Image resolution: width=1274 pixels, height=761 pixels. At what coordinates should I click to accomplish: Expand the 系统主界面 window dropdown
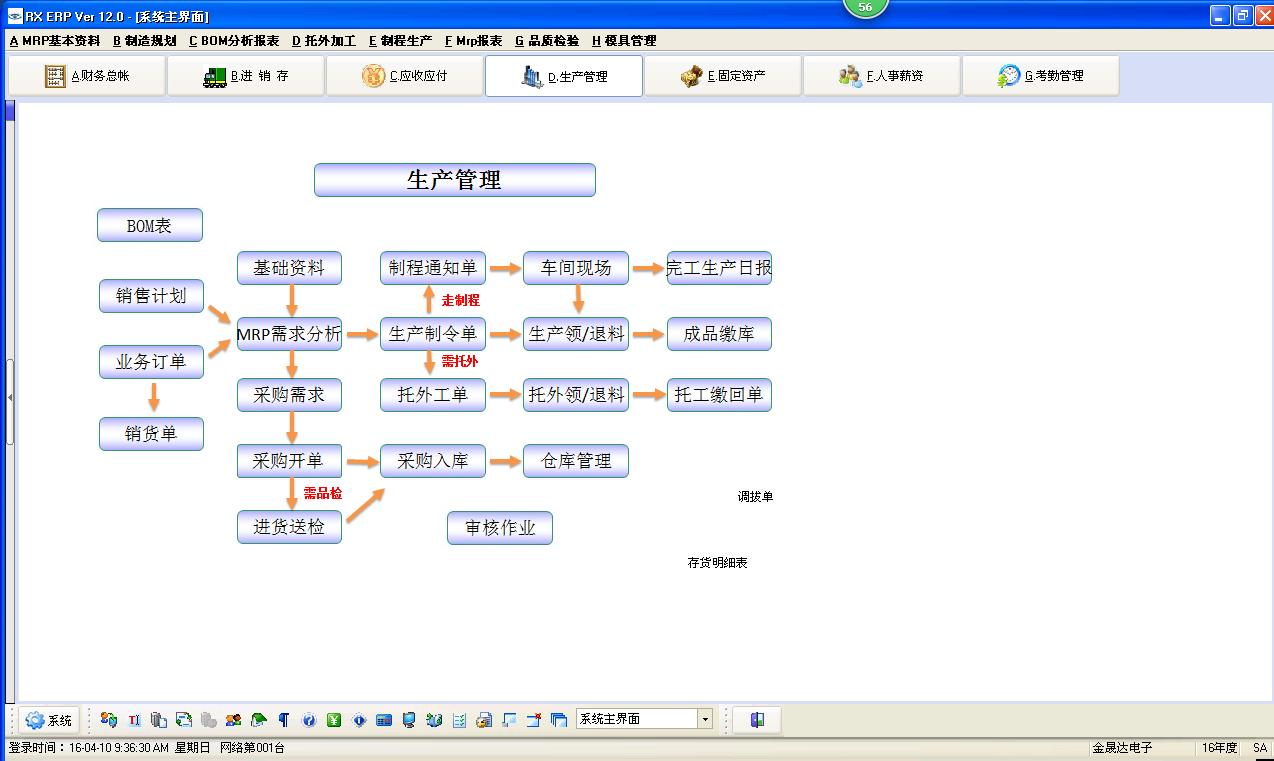(x=705, y=719)
